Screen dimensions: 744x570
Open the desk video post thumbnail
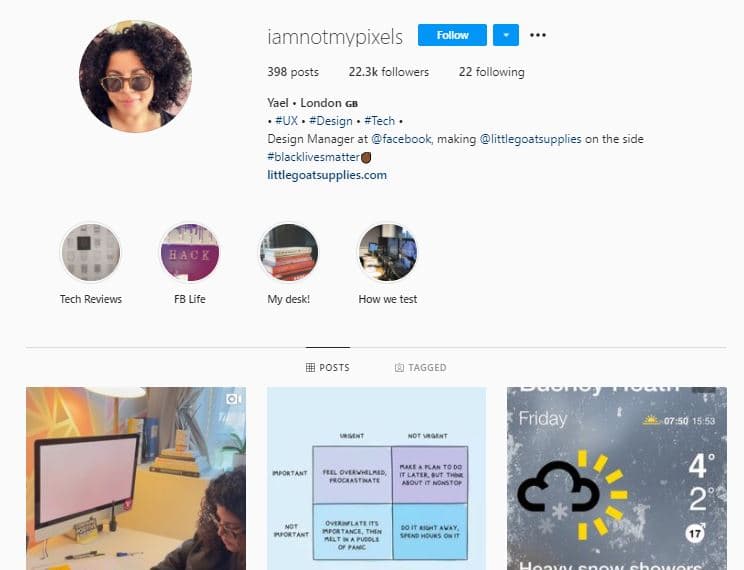(x=136, y=478)
